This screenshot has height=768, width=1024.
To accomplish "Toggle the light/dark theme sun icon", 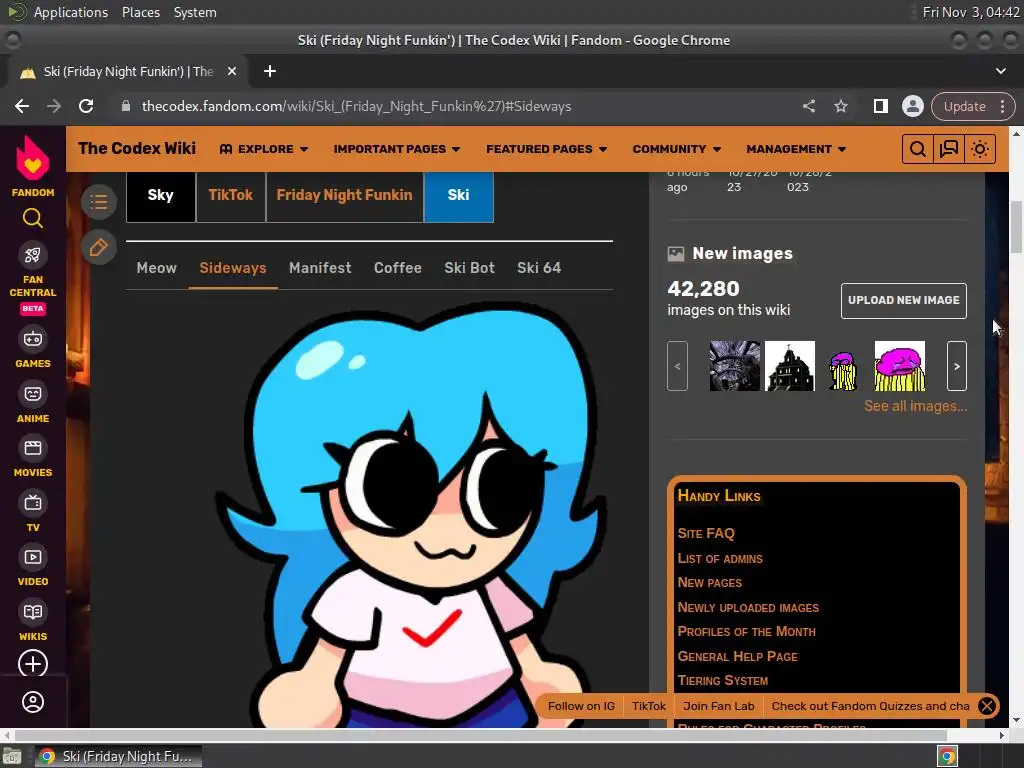I will click(x=980, y=149).
